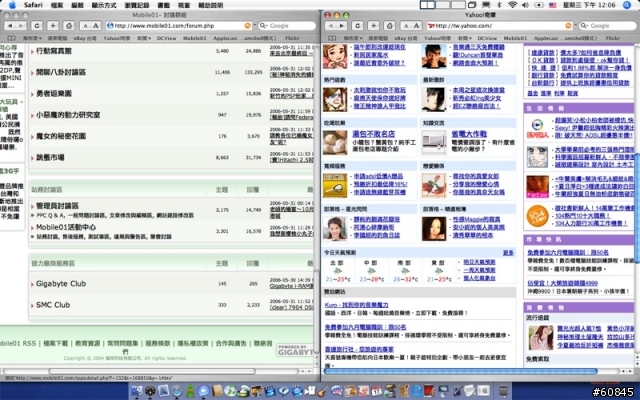Screen dimensions: 640x400
Task: Launch iTunes from the Dock
Action: (230, 391)
